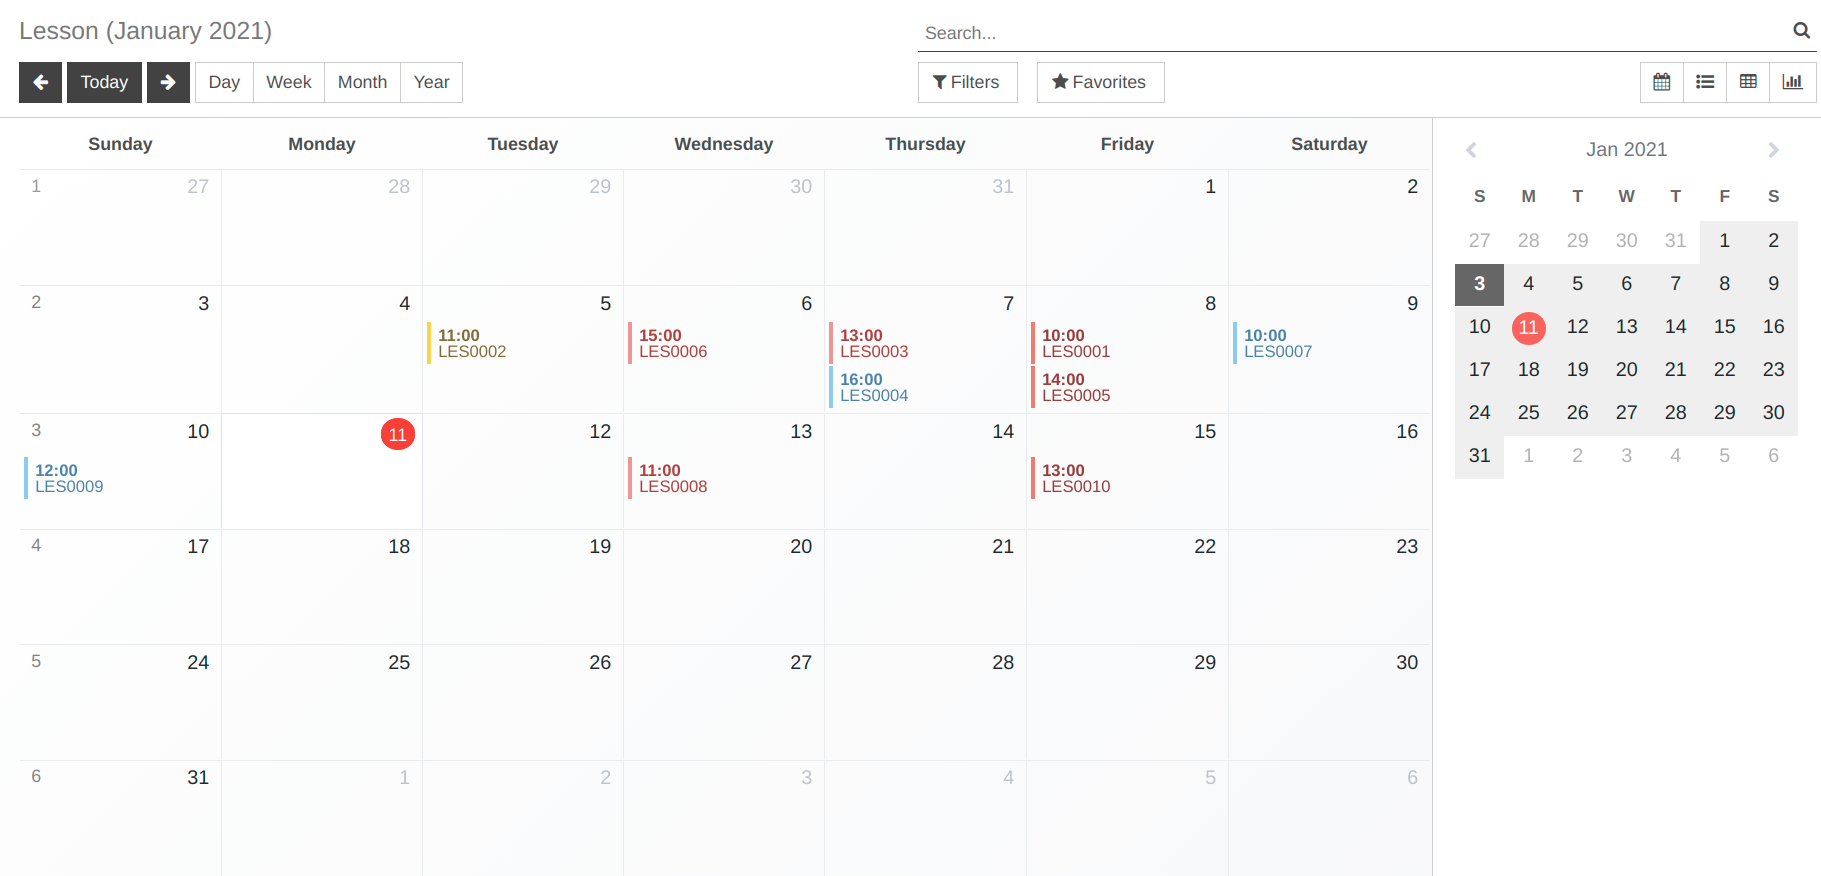Click the search magnifier icon
Screen dimensions: 1821x876
click(1801, 31)
